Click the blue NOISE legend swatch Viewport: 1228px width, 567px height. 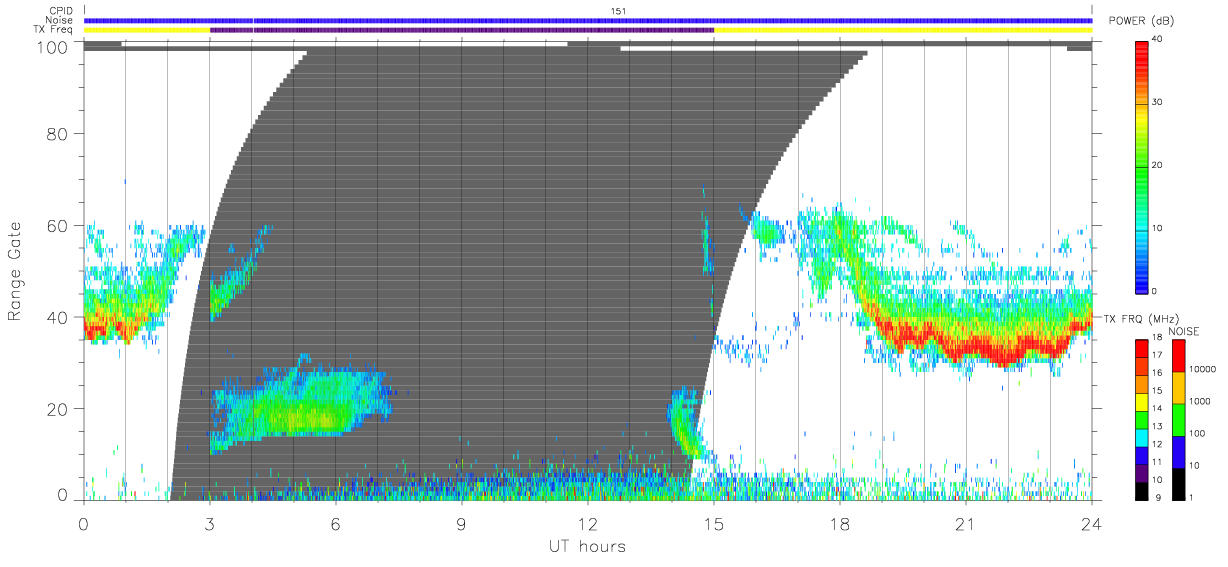tap(1178, 451)
